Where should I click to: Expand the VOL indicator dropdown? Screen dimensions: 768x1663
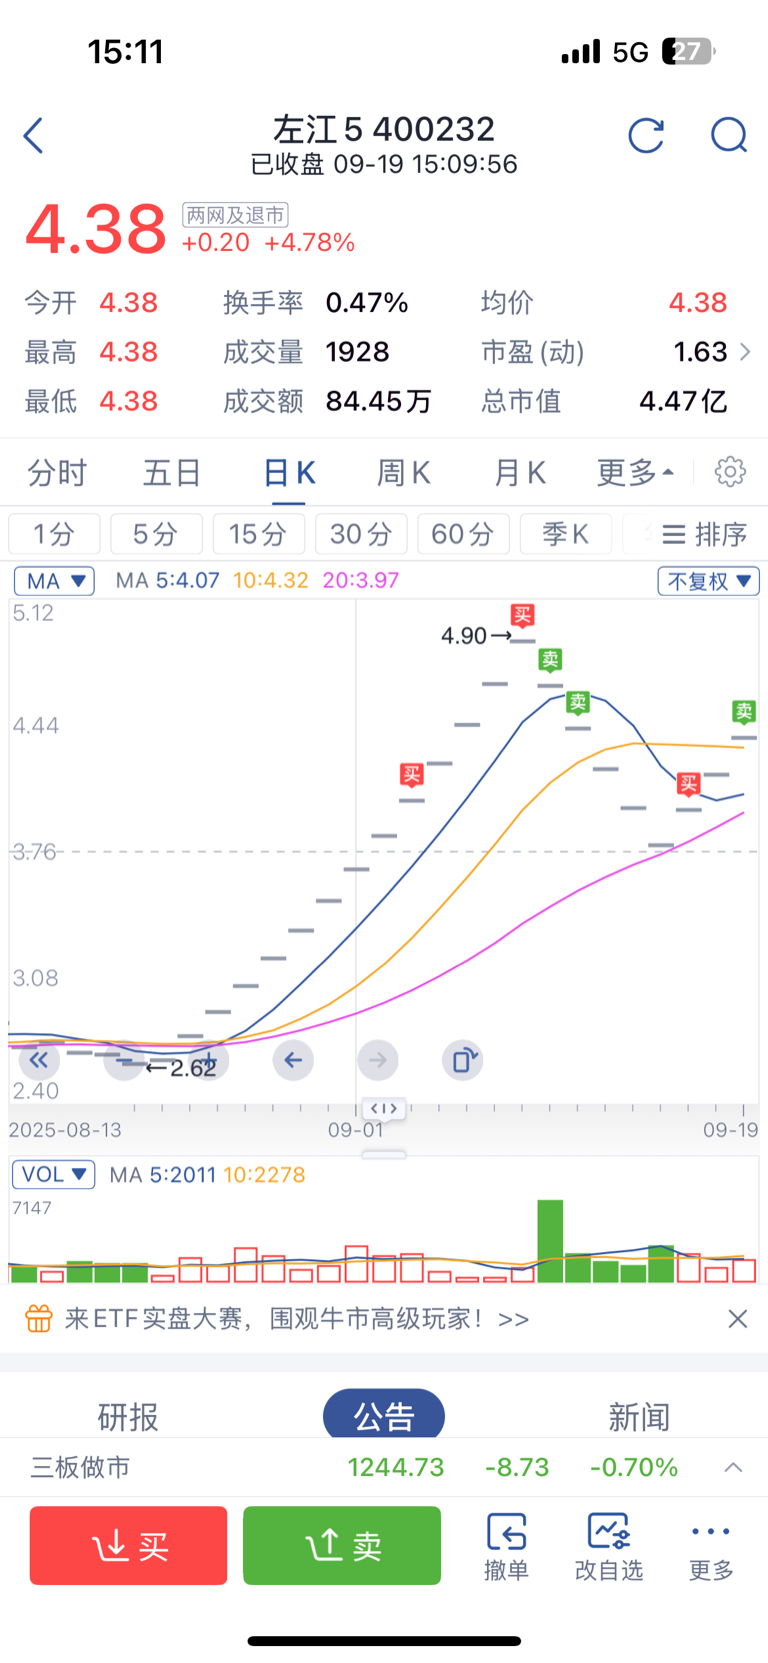(x=54, y=1174)
